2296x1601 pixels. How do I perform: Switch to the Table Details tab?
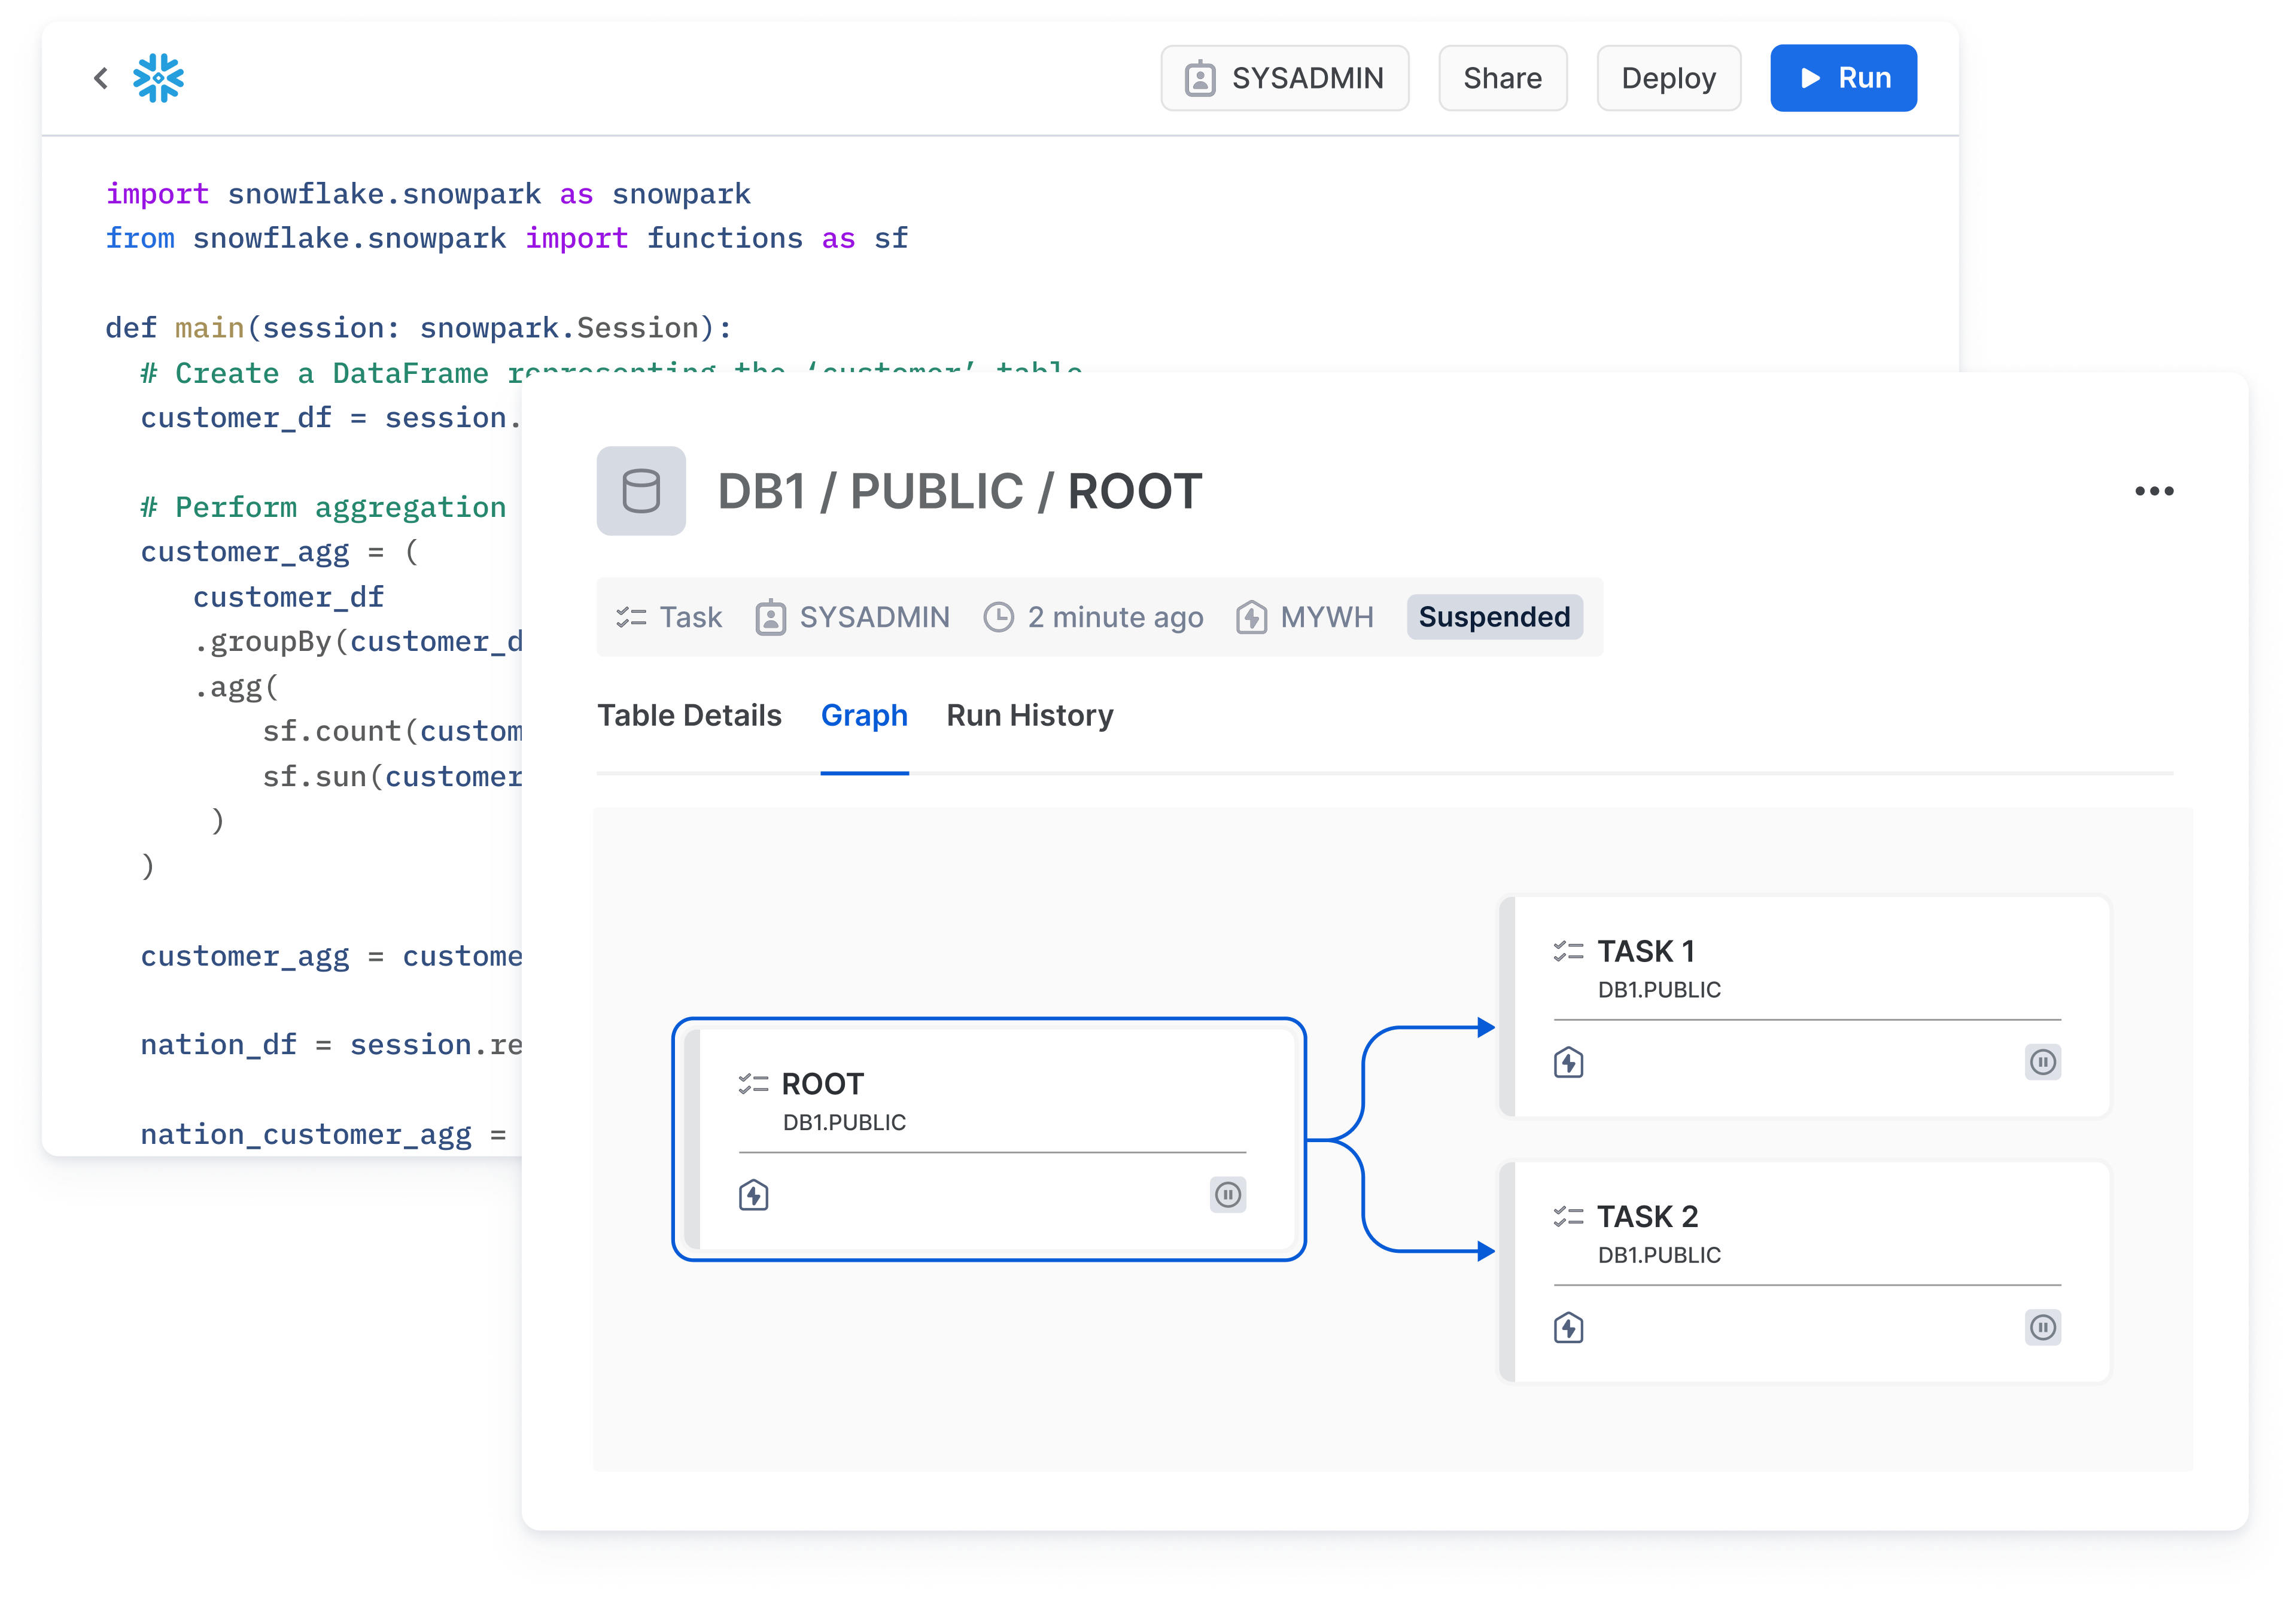[x=689, y=716]
